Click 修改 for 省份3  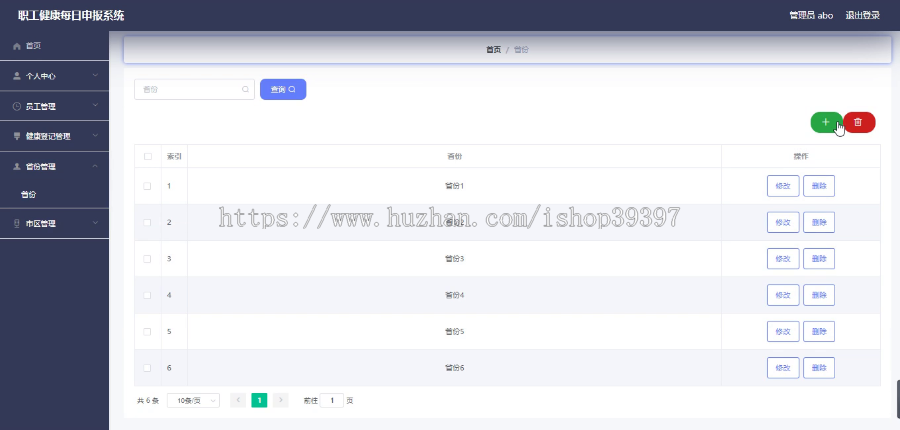pyautogui.click(x=783, y=259)
